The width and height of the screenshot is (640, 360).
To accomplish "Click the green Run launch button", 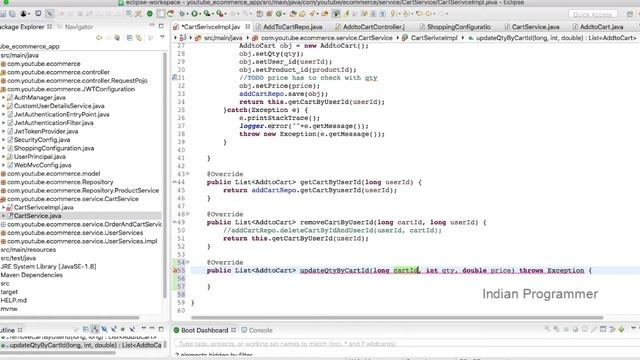I will pyautogui.click(x=195, y=14).
